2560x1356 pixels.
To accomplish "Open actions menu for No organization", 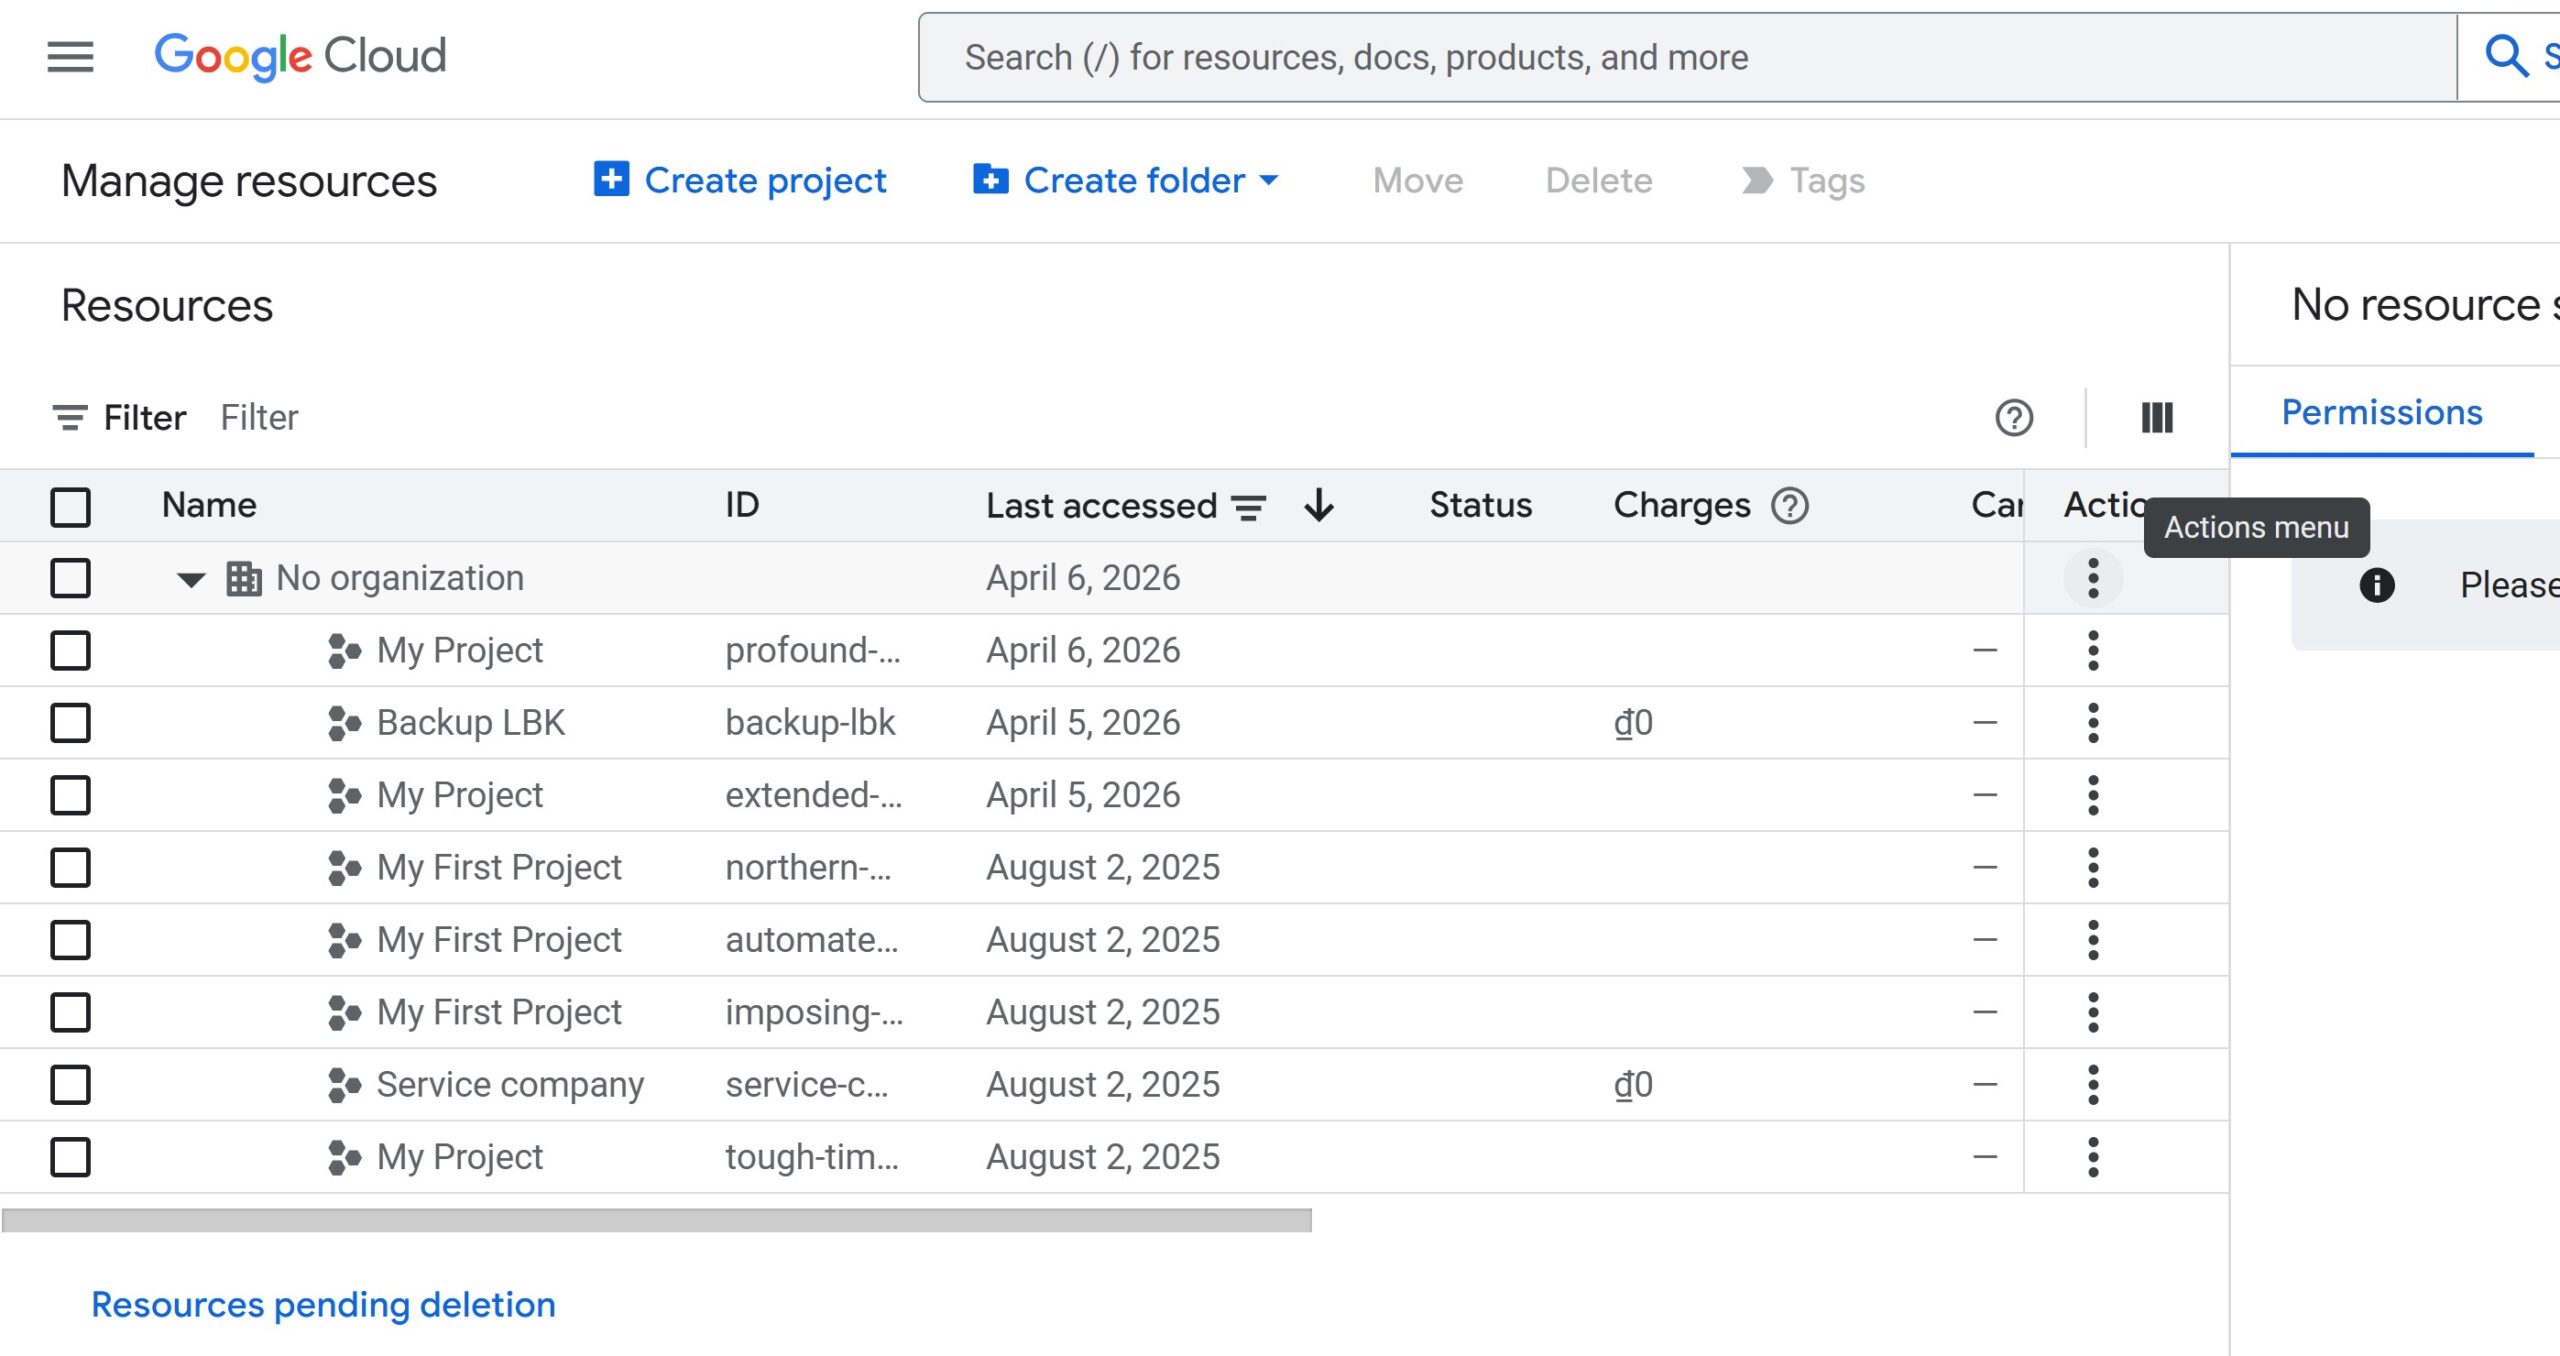I will (x=2092, y=578).
